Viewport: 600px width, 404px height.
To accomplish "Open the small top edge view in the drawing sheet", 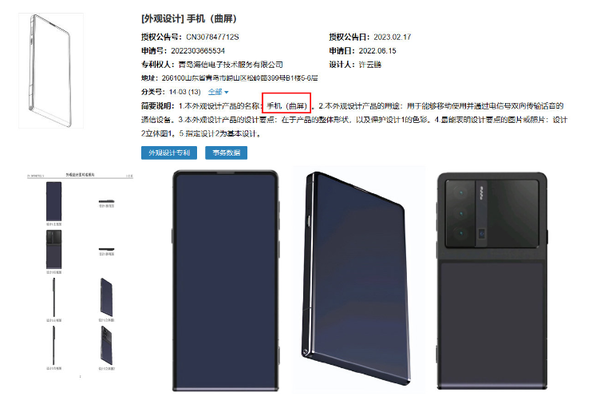I will (x=106, y=201).
